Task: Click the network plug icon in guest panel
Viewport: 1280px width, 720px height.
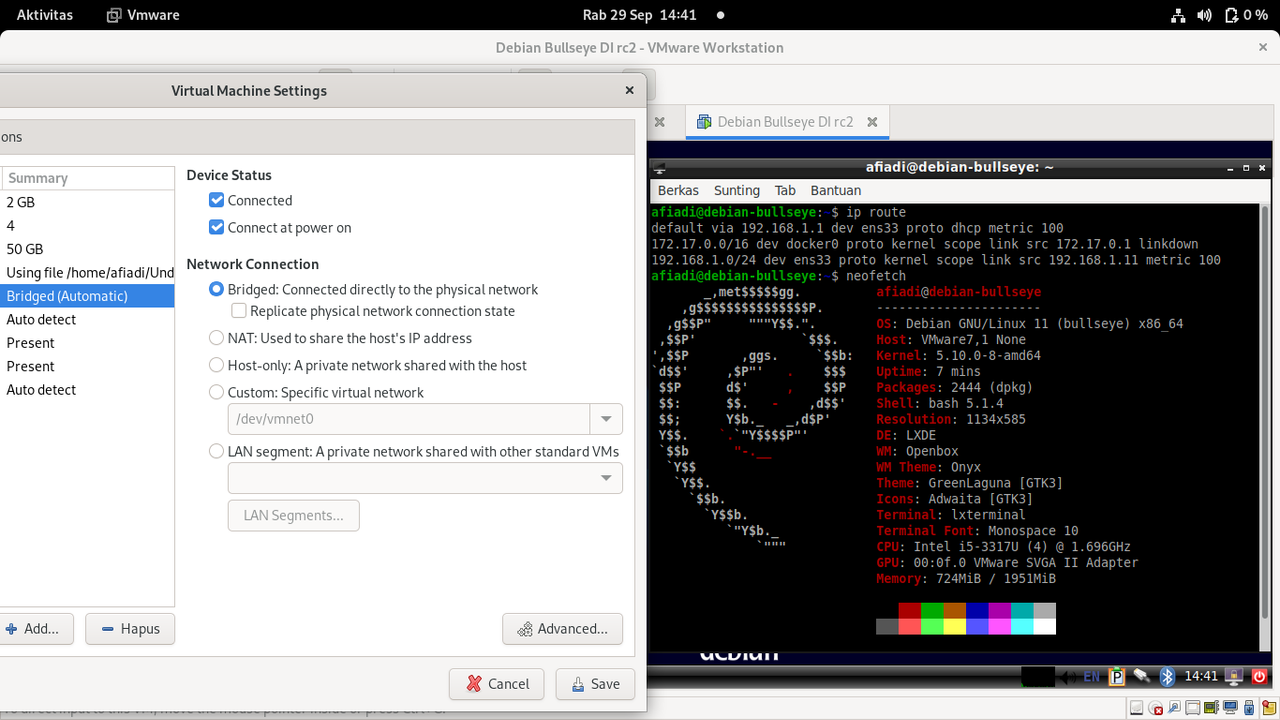Action: (1141, 677)
